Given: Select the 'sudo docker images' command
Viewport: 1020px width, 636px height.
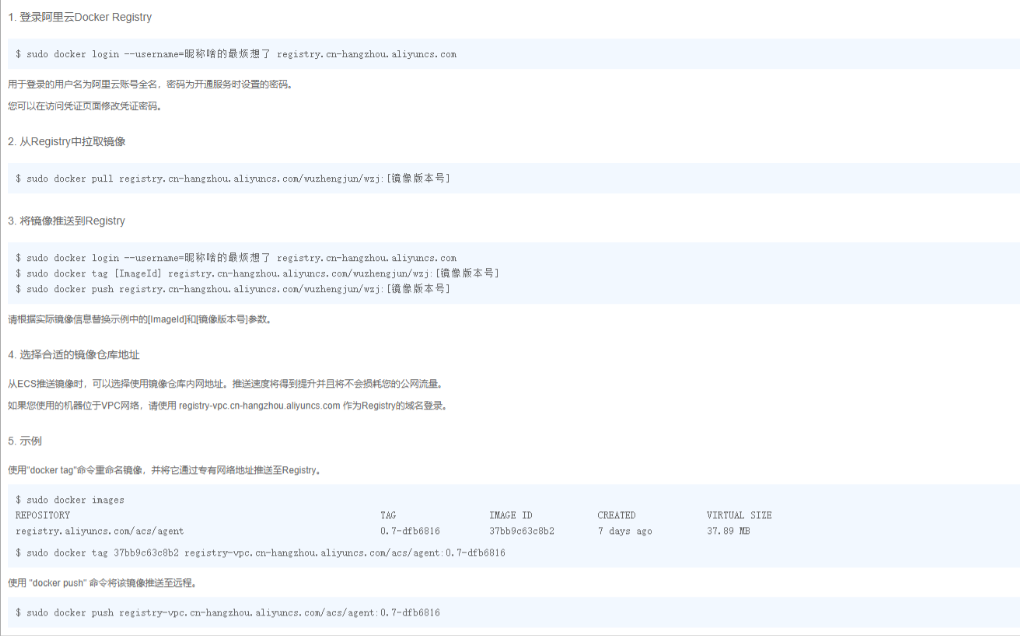Looking at the screenshot, I should coord(70,500).
